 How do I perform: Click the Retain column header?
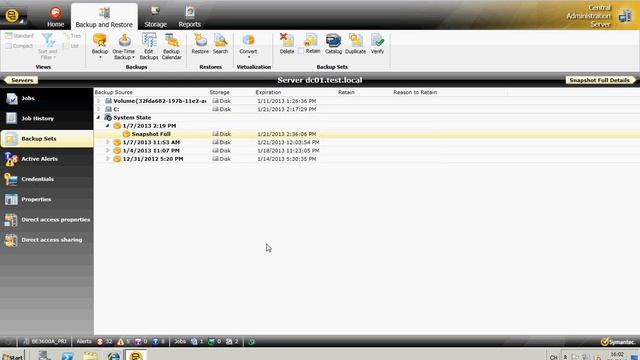point(346,92)
